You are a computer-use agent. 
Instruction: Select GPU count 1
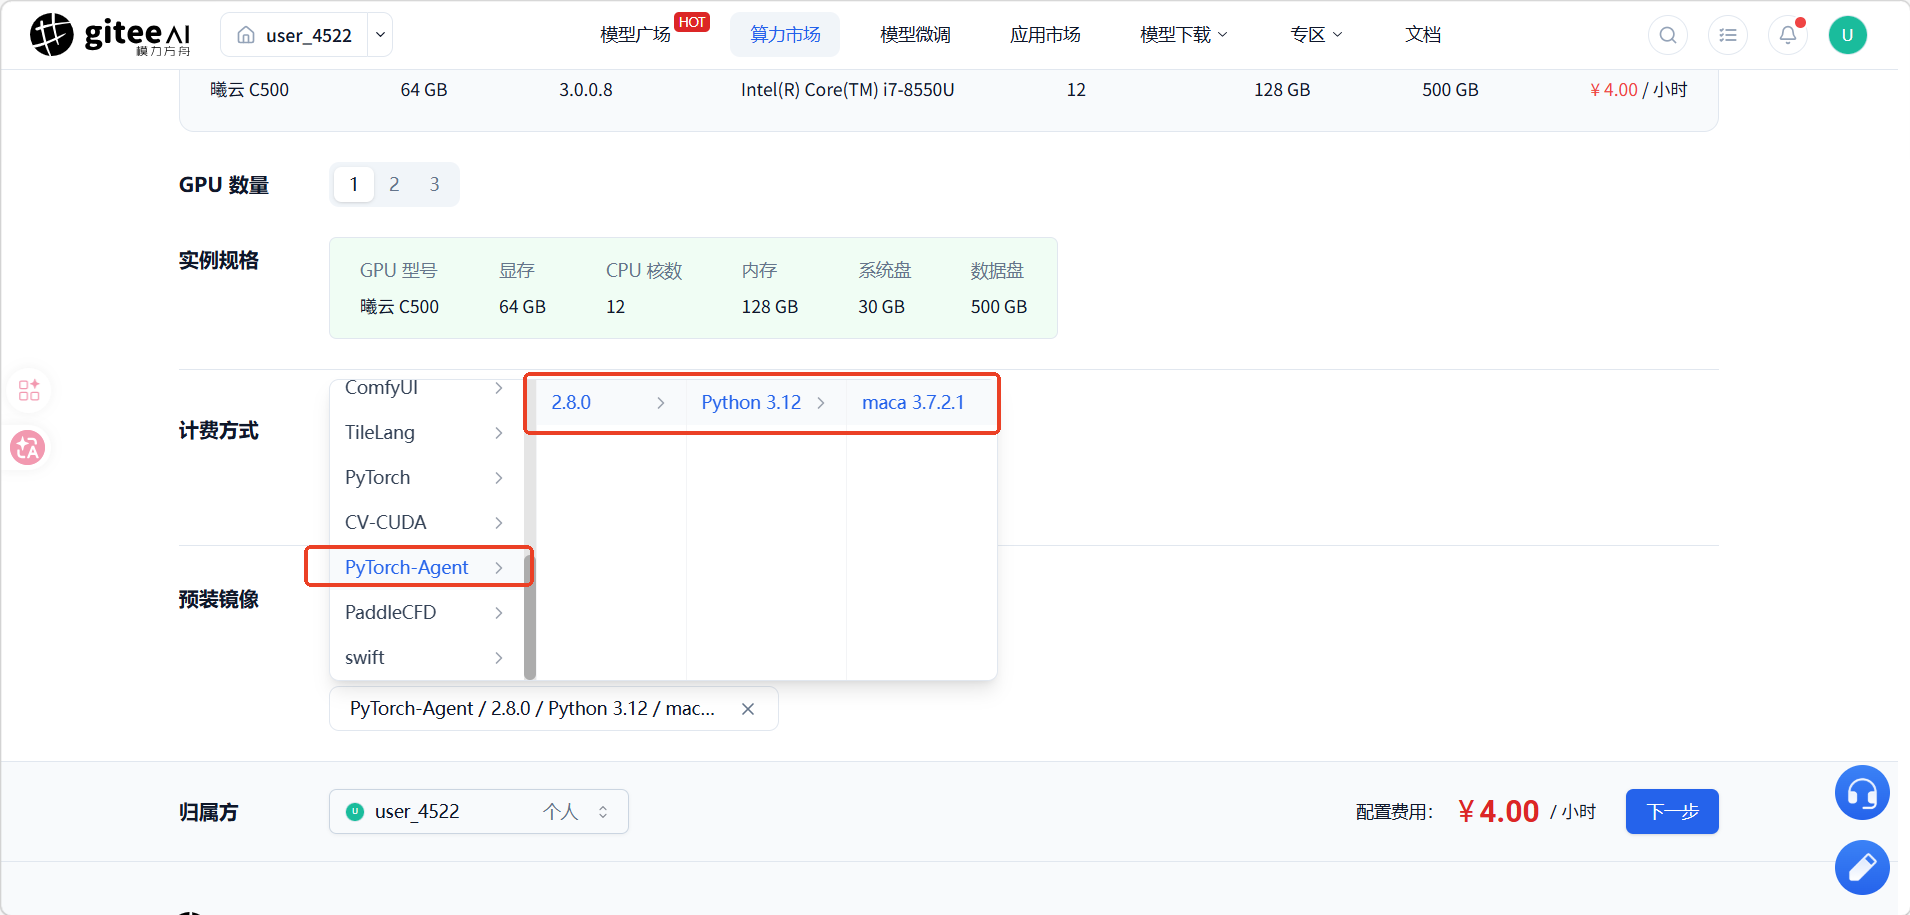point(354,184)
